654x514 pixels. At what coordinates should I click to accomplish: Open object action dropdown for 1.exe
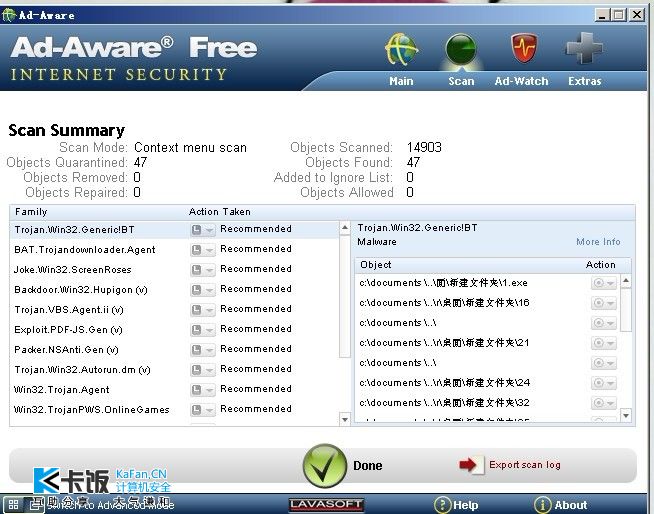[x=604, y=283]
